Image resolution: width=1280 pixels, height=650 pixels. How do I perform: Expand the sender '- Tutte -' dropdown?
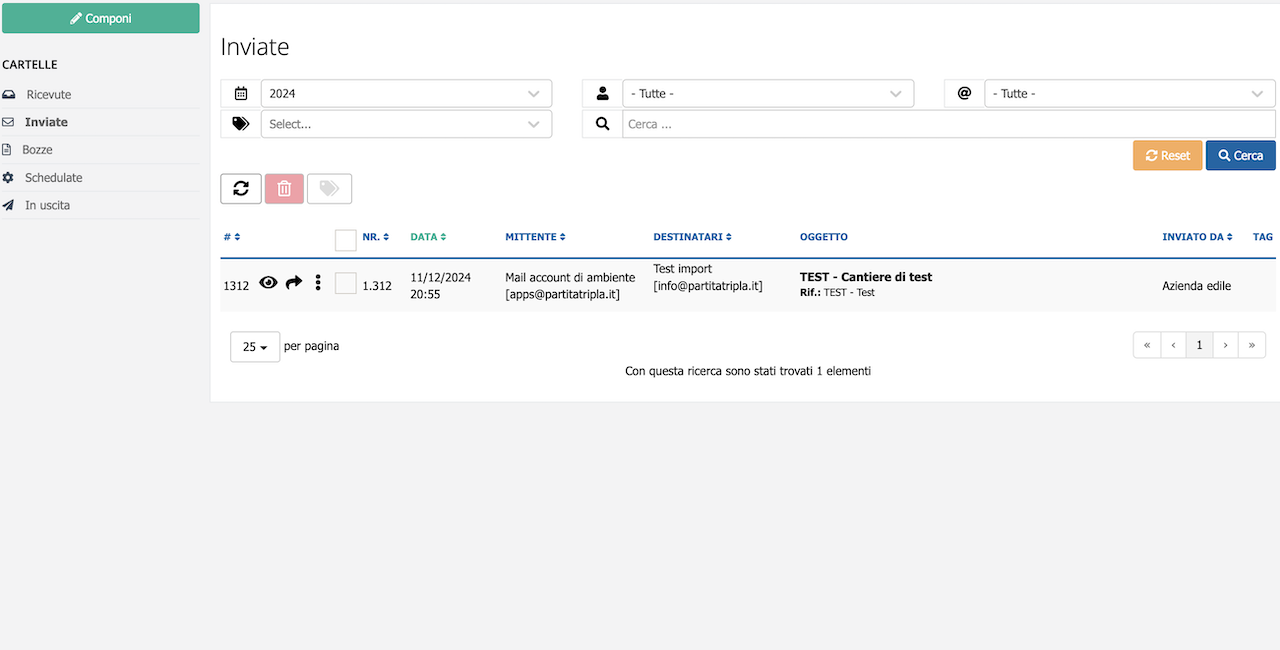(768, 94)
